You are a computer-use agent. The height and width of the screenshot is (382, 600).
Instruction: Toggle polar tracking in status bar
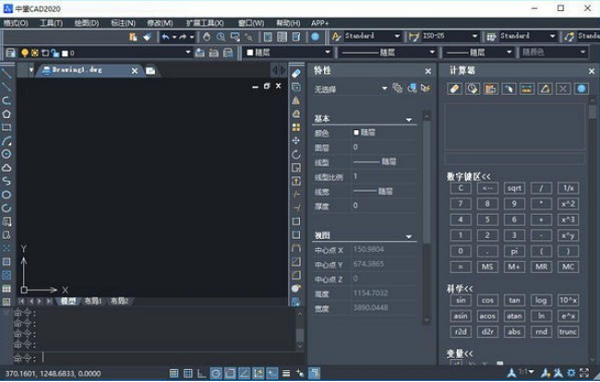[x=216, y=373]
